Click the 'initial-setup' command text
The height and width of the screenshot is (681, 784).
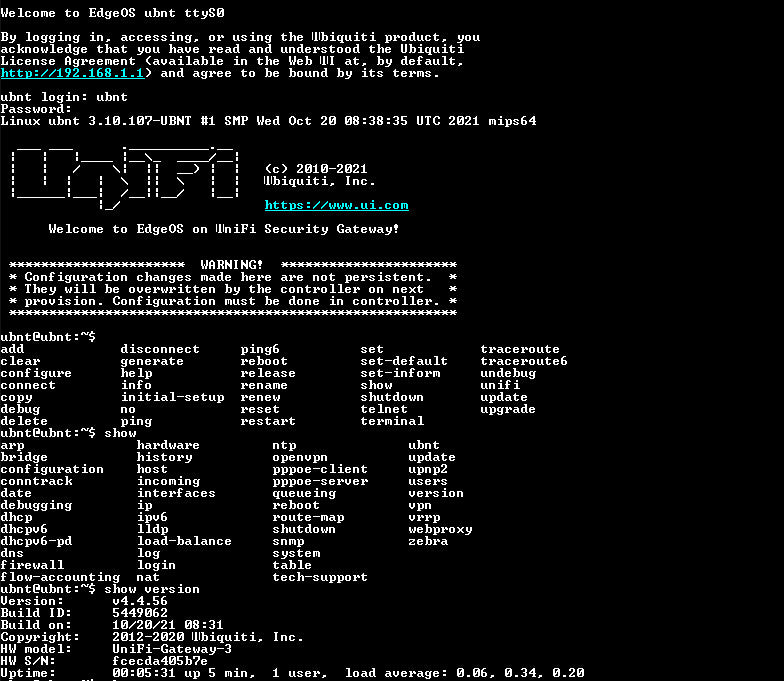(x=172, y=398)
